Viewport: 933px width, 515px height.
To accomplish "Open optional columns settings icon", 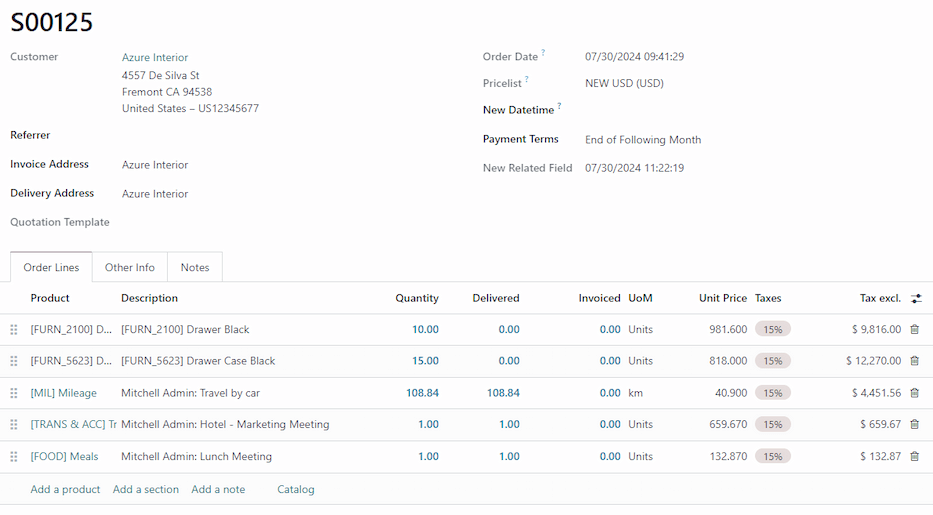I will coord(916,298).
